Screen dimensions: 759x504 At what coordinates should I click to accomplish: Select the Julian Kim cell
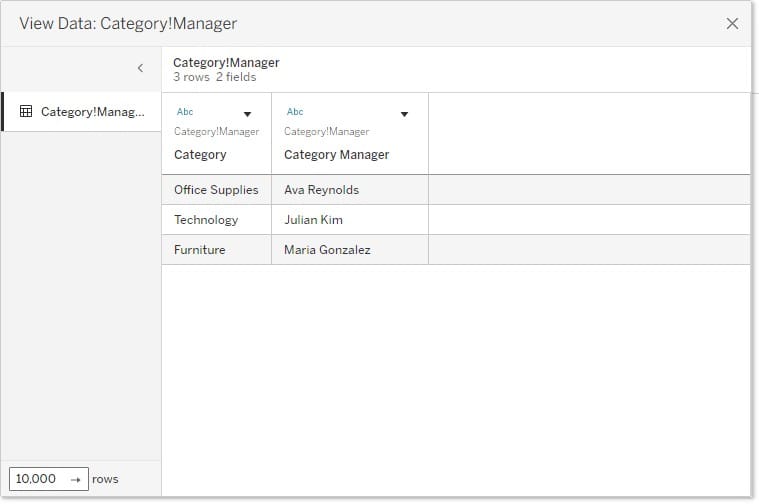pyautogui.click(x=314, y=220)
